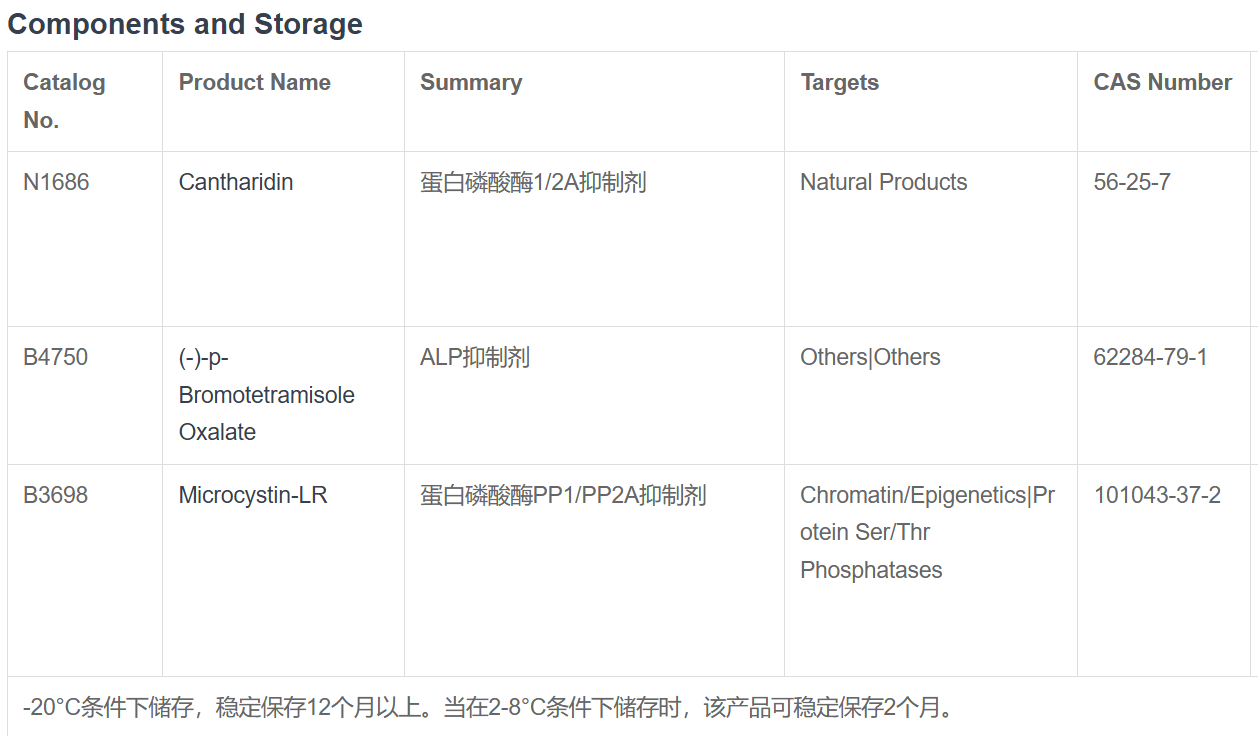Click CAS number 101043-37-2
The width and height of the screenshot is (1258, 736).
pyautogui.click(x=1157, y=495)
